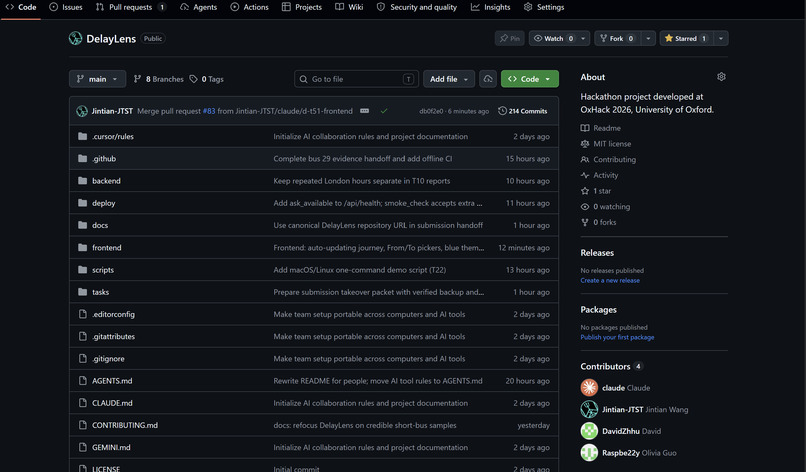Image resolution: width=806 pixels, height=472 pixels.
Task: Switch to Pull requests tab
Action: point(131,7)
